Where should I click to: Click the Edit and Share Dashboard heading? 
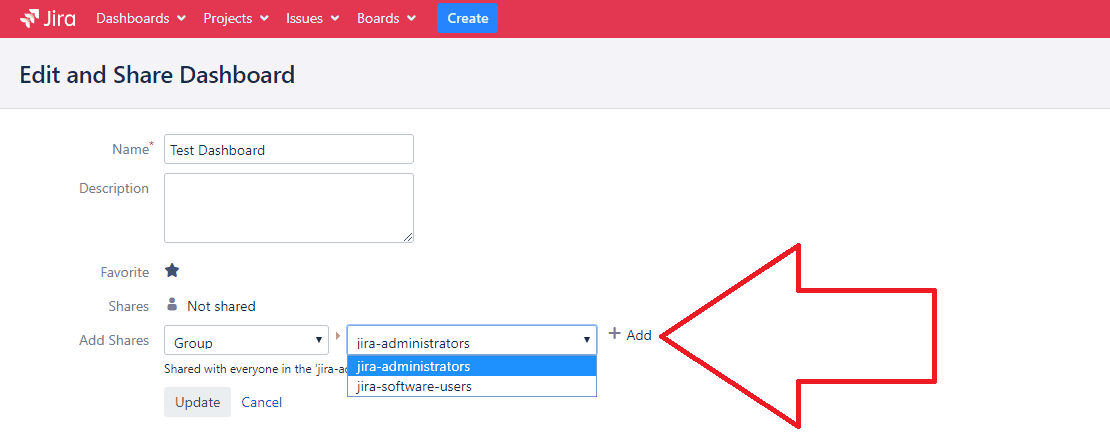tap(157, 74)
